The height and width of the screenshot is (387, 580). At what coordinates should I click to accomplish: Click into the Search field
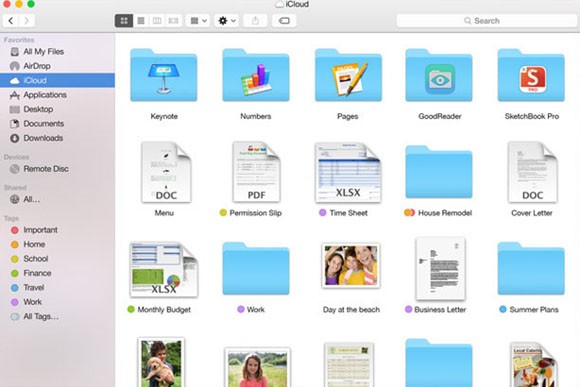(x=486, y=21)
